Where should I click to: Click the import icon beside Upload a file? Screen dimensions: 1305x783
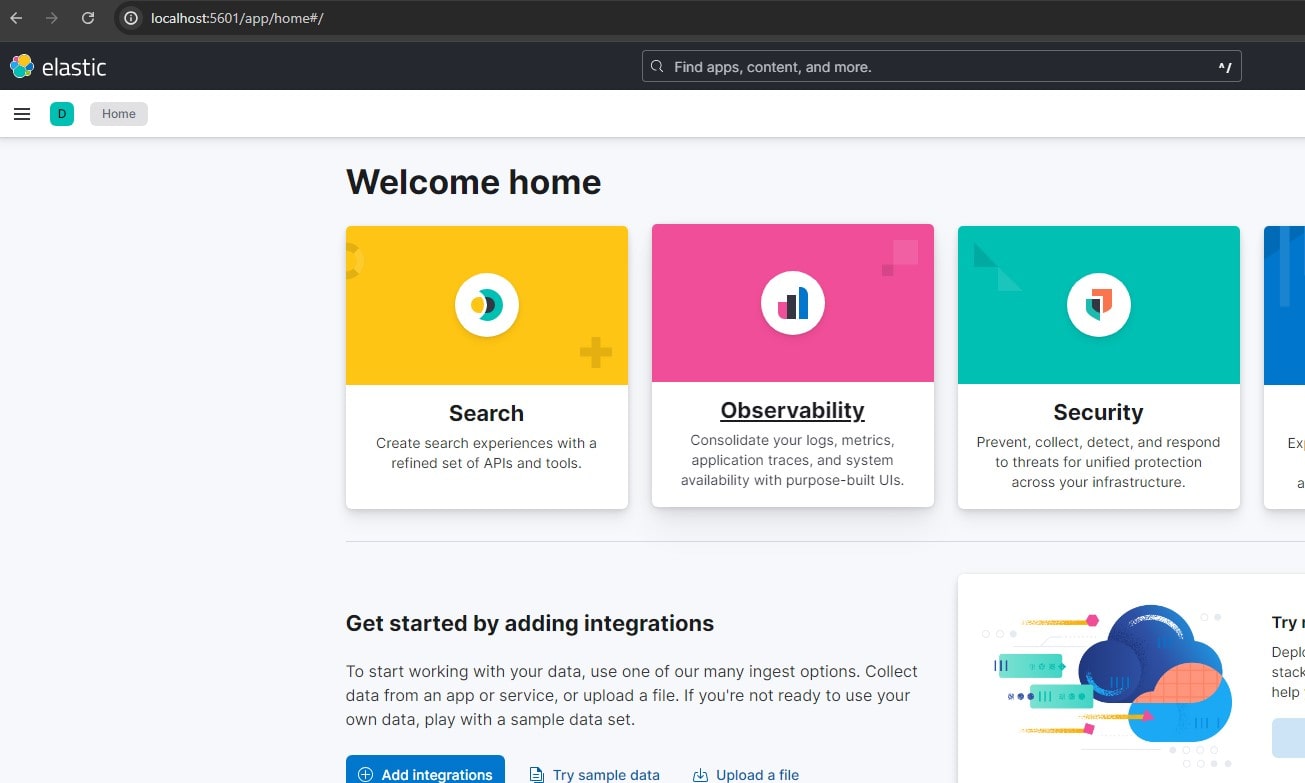tap(700, 775)
